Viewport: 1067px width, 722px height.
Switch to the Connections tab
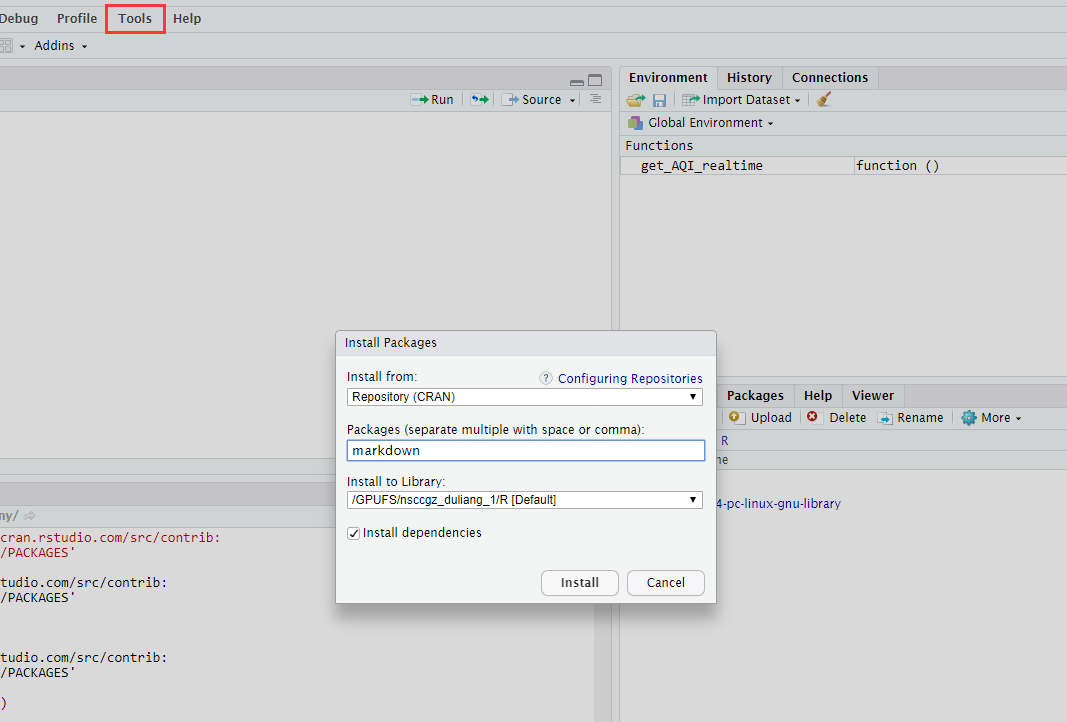(830, 78)
